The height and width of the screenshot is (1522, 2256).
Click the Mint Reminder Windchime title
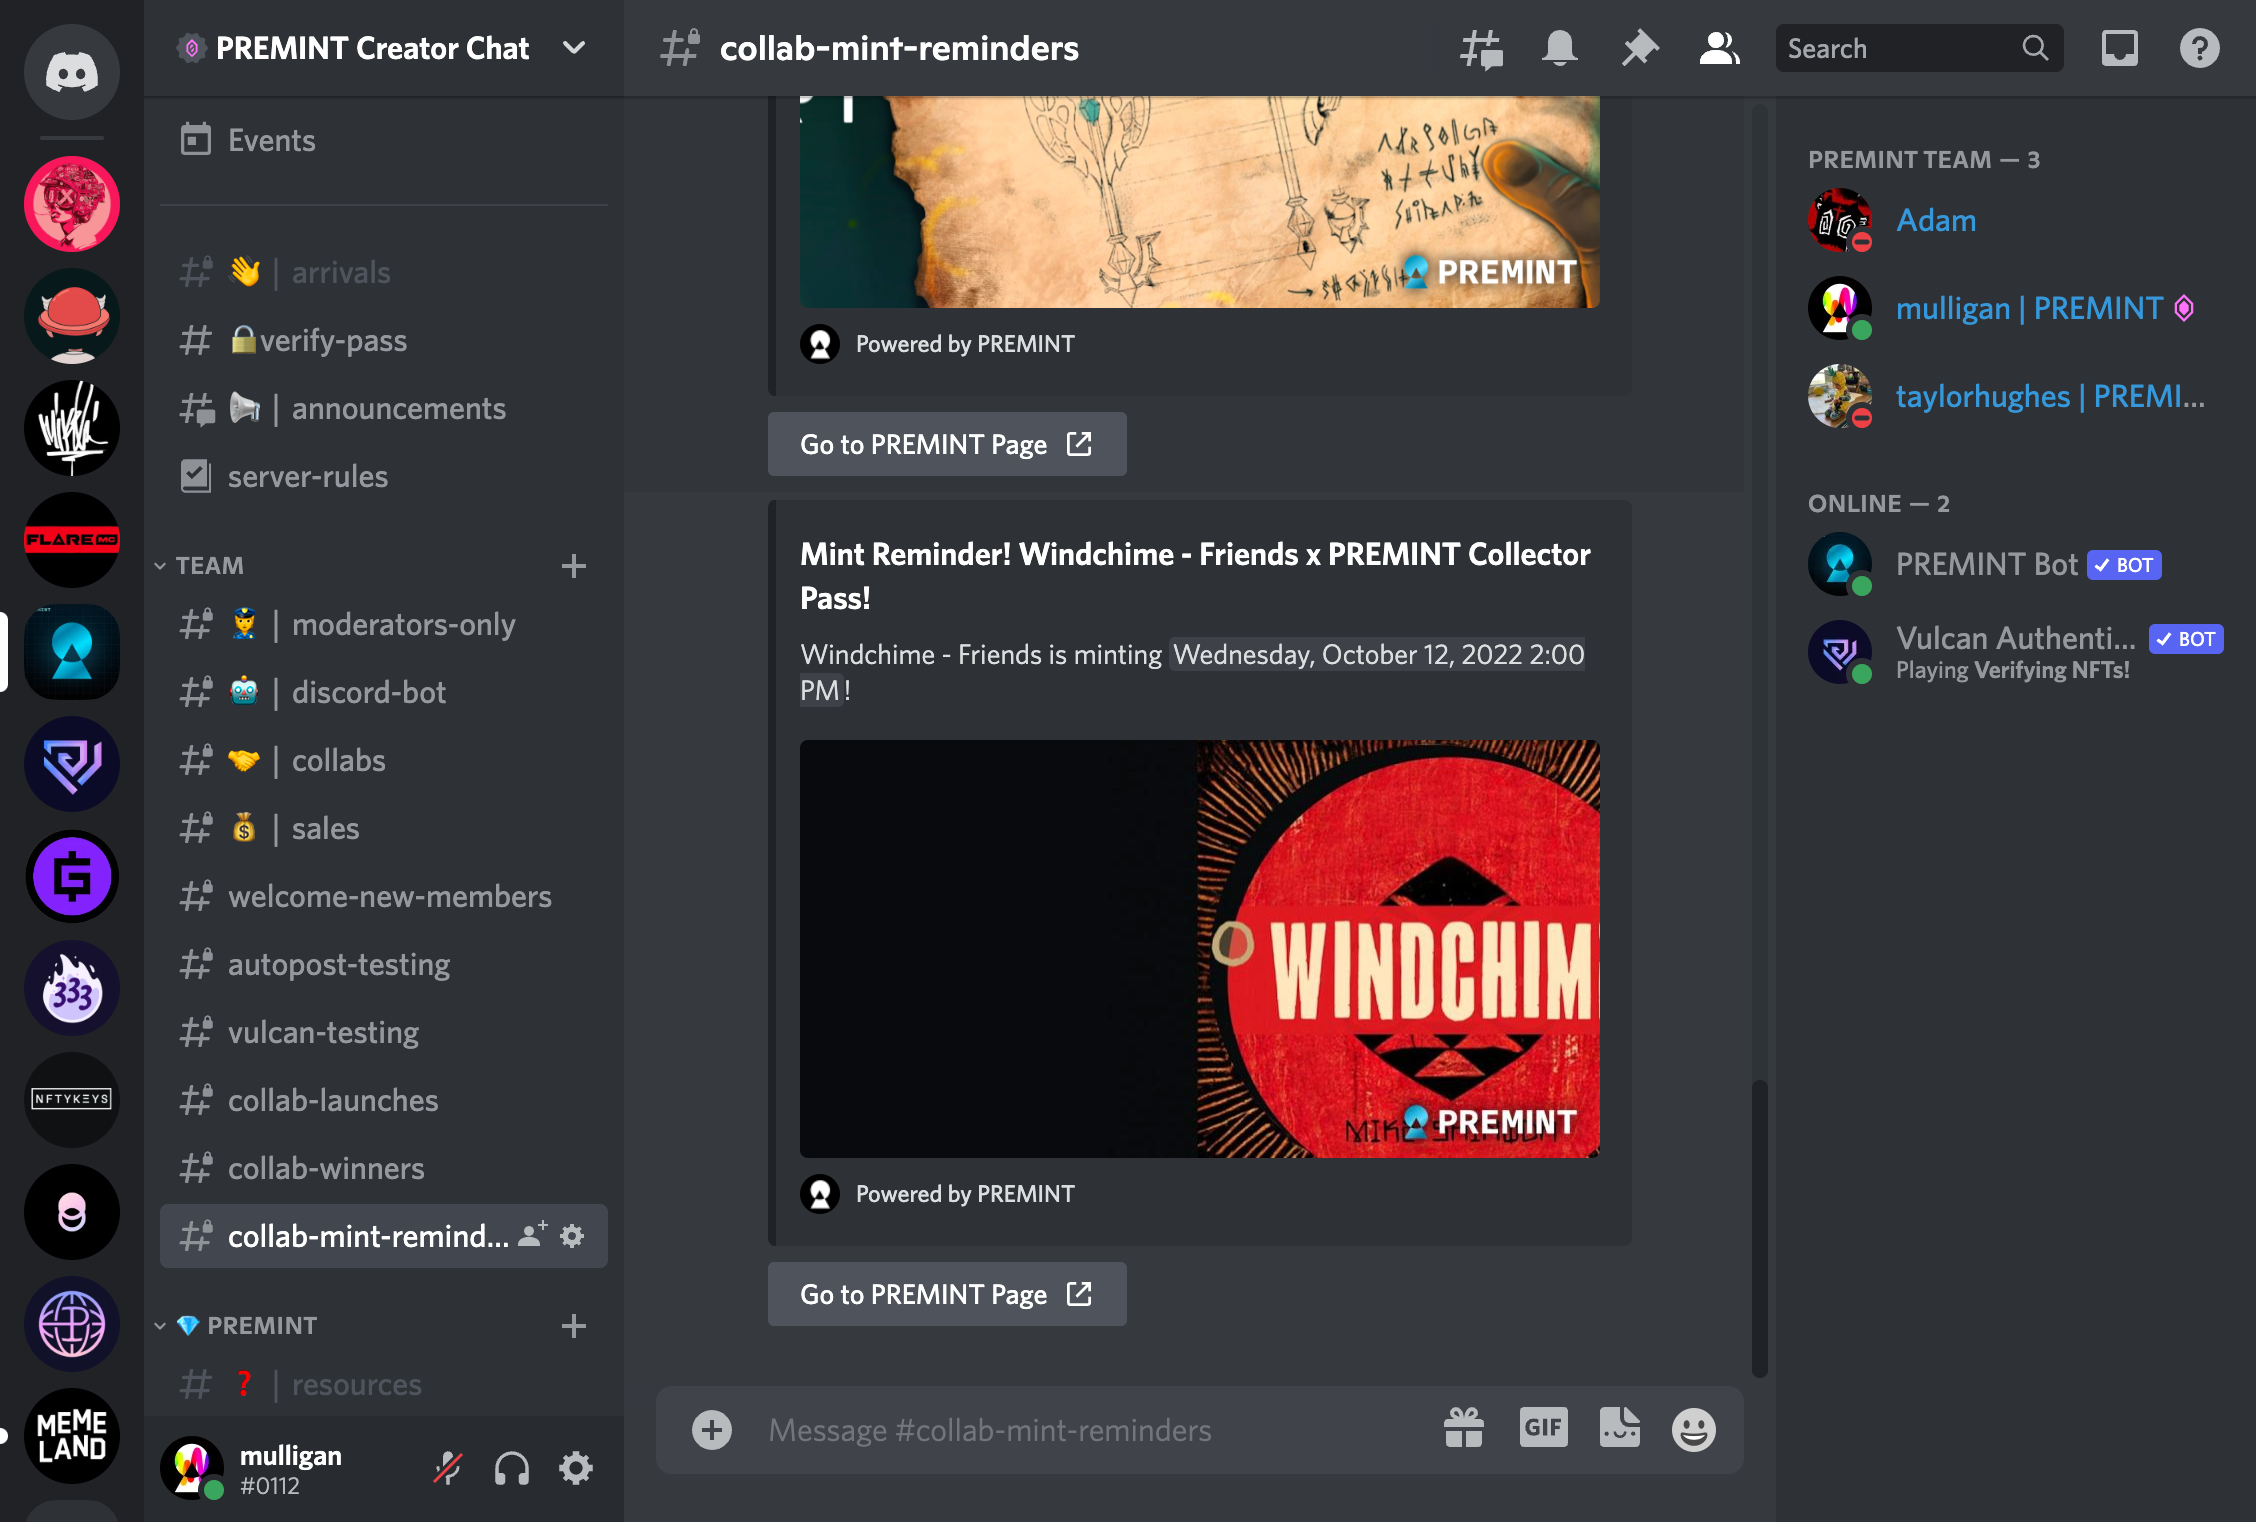point(1195,576)
